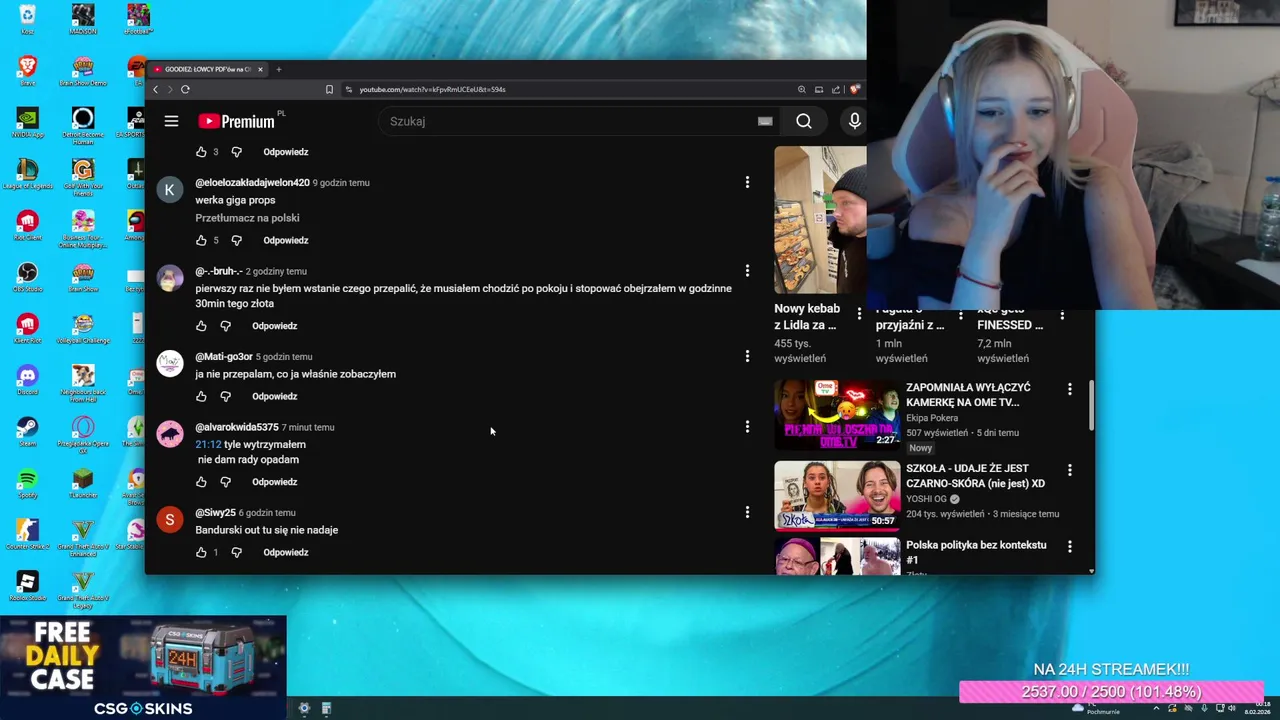Click the youtube.com address bar URL
The width and height of the screenshot is (1280, 720).
tap(432, 89)
